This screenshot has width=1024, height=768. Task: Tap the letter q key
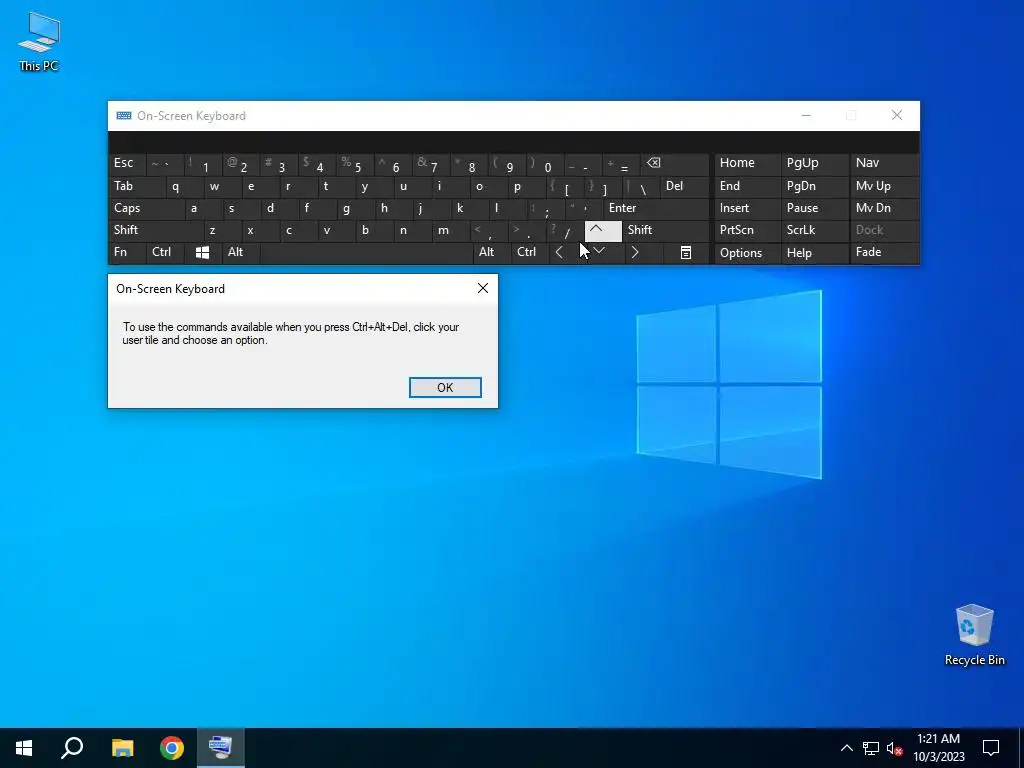pyautogui.click(x=184, y=186)
